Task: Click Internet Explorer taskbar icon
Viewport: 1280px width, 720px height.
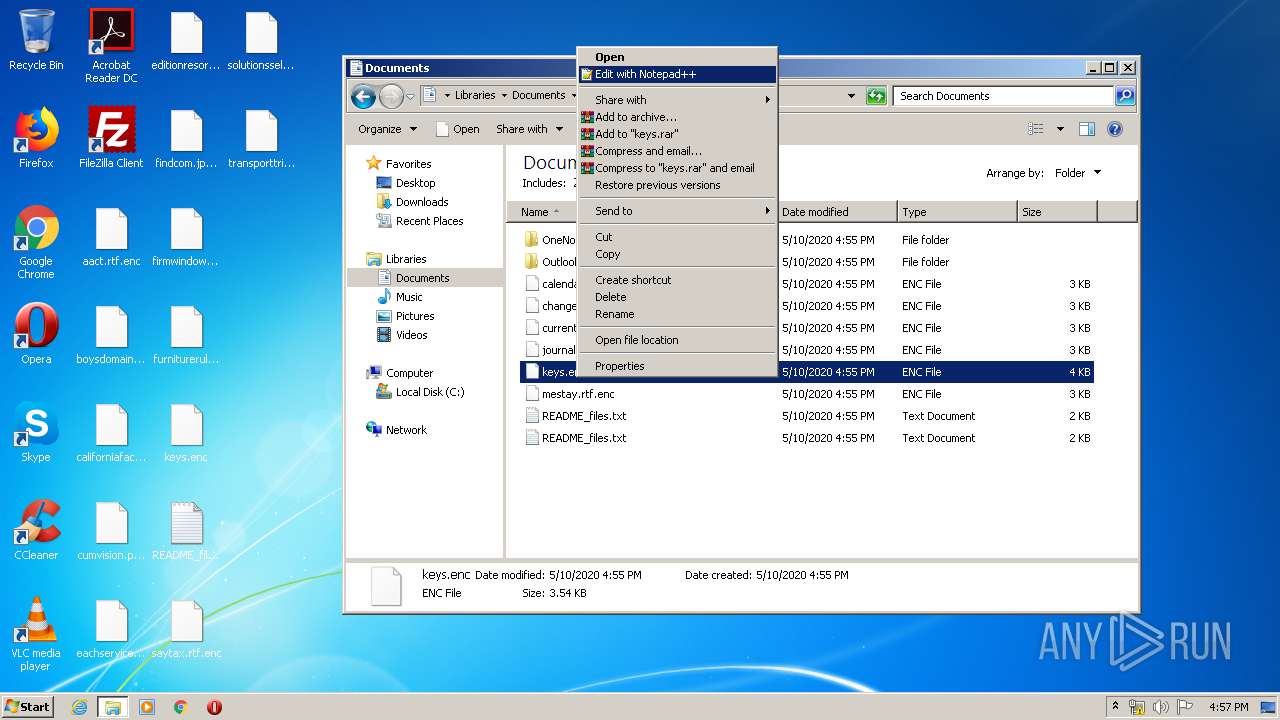Action: [80, 707]
